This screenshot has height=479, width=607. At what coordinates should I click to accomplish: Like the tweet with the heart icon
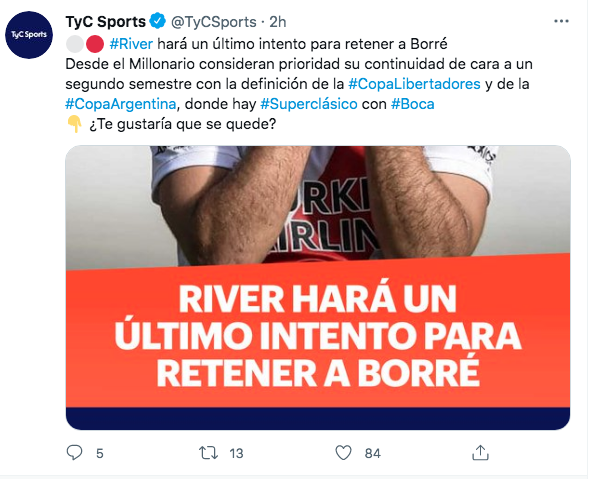pos(343,453)
